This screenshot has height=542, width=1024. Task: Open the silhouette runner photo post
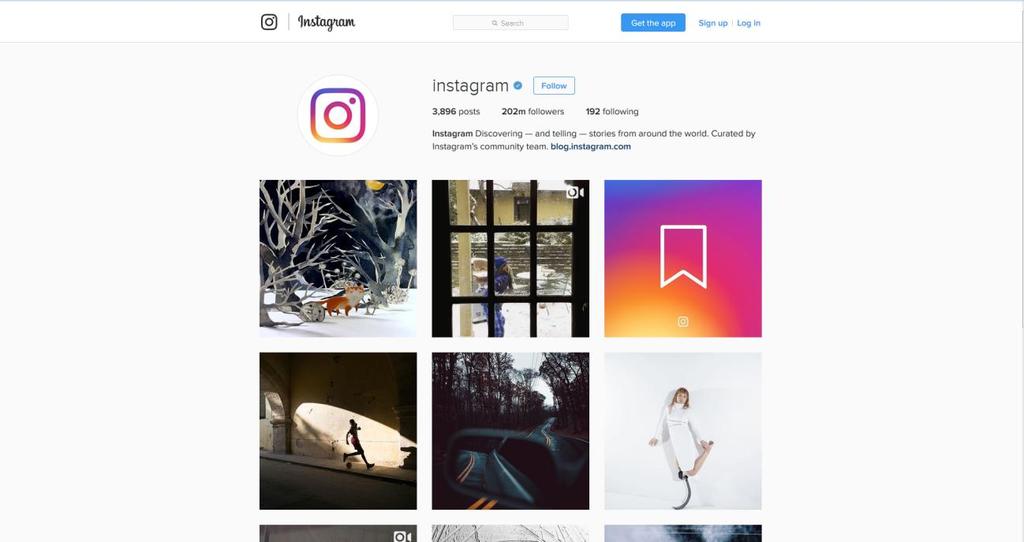[338, 431]
